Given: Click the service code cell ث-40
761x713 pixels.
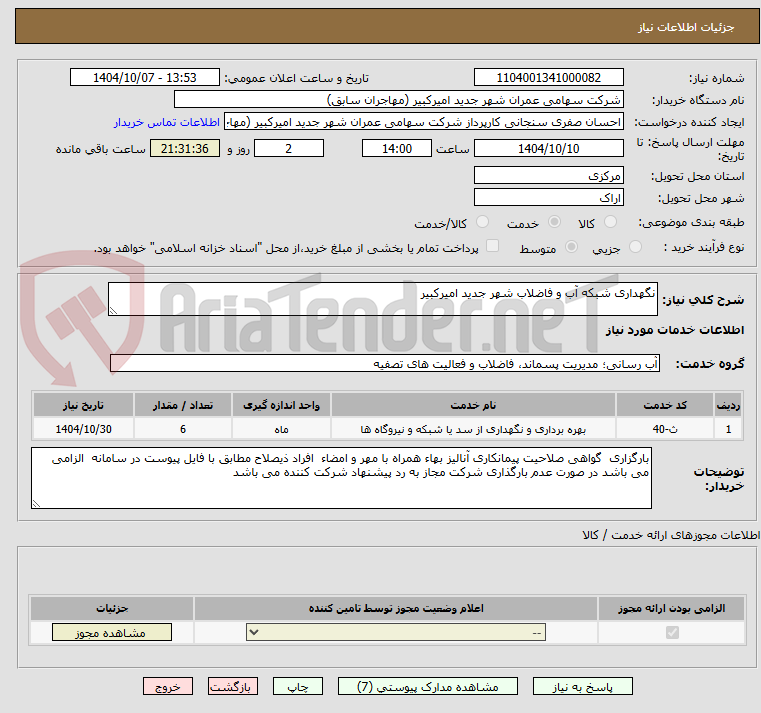Looking at the screenshot, I should coord(665,429).
